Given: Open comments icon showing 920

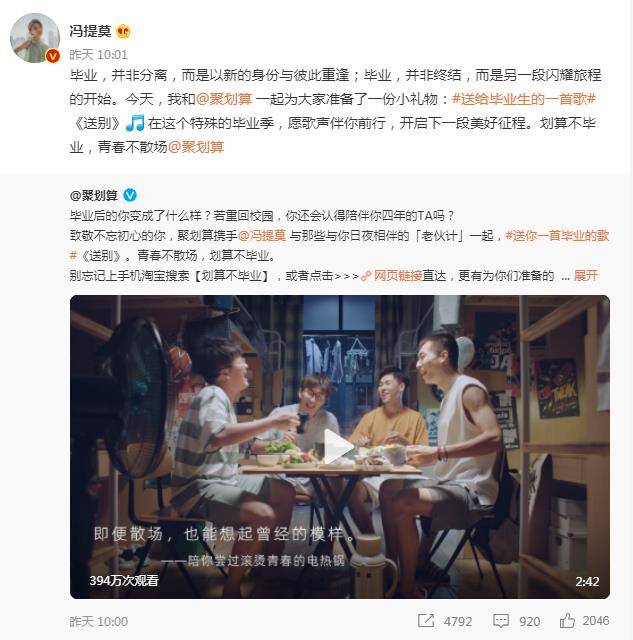Looking at the screenshot, I should [x=501, y=621].
